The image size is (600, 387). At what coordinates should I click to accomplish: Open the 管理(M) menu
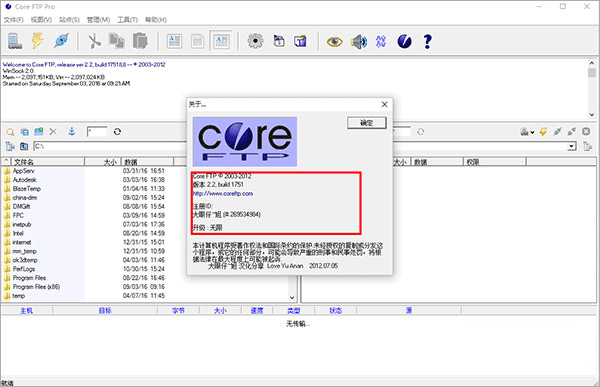click(98, 20)
